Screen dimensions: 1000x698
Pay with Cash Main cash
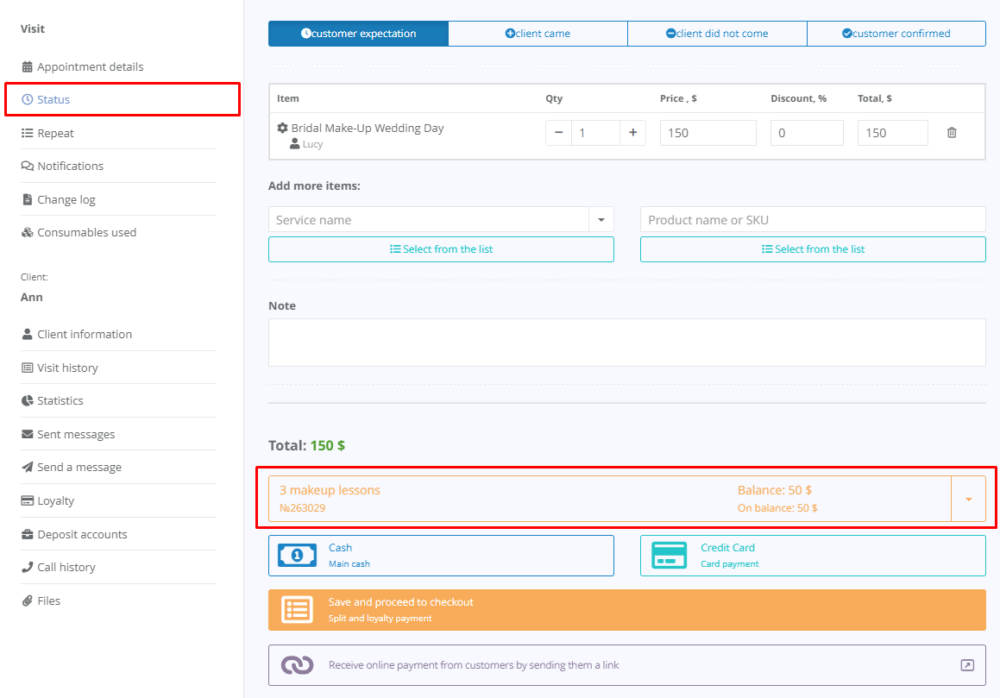tap(441, 556)
